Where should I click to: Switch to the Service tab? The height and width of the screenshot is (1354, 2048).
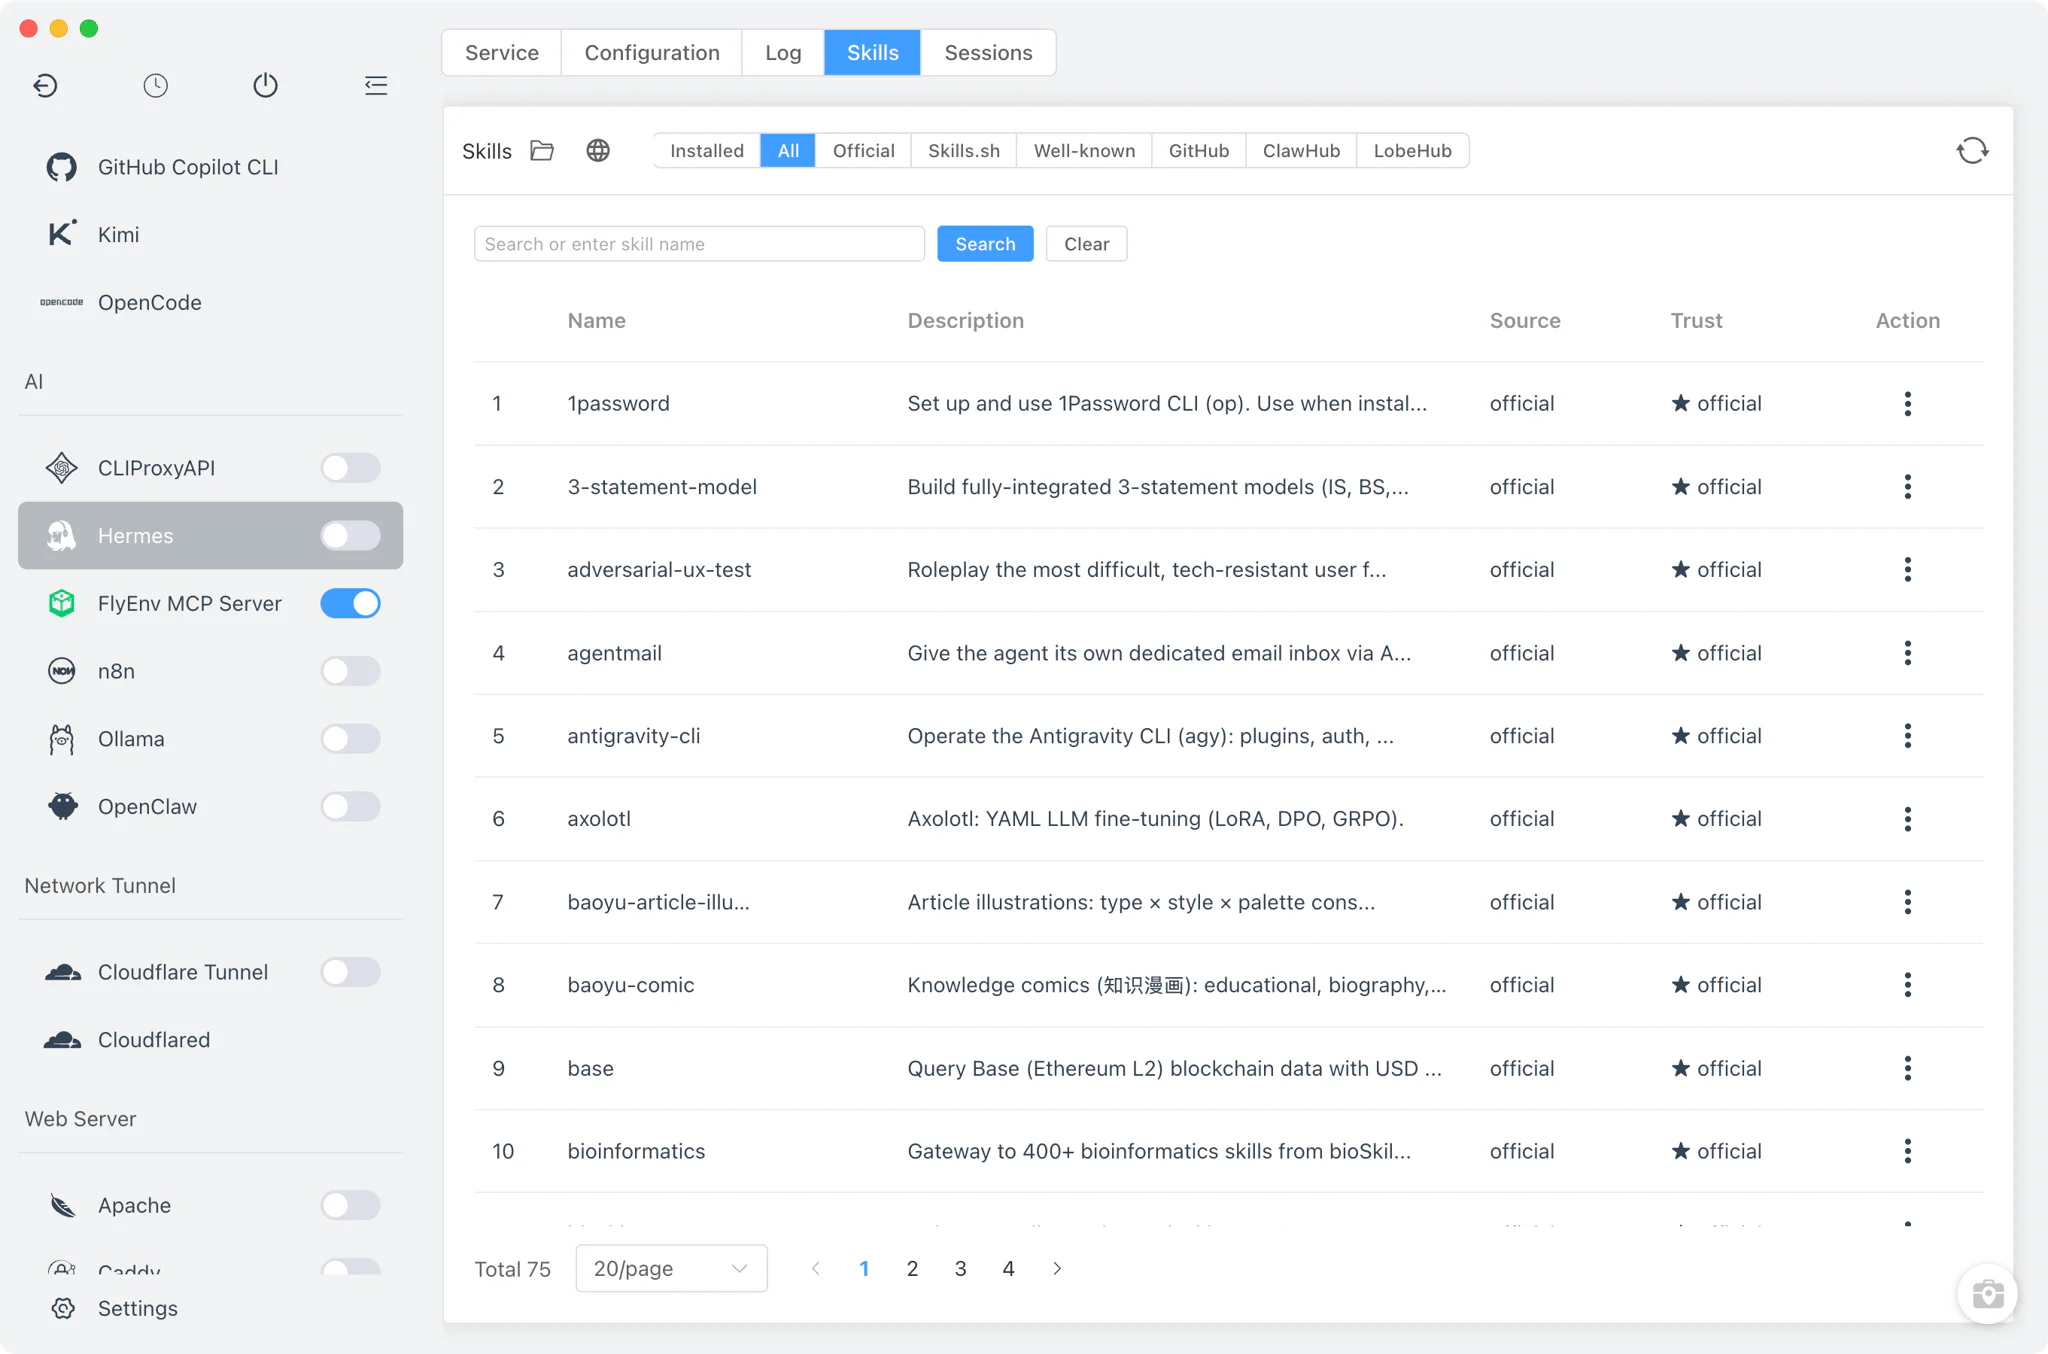(501, 53)
